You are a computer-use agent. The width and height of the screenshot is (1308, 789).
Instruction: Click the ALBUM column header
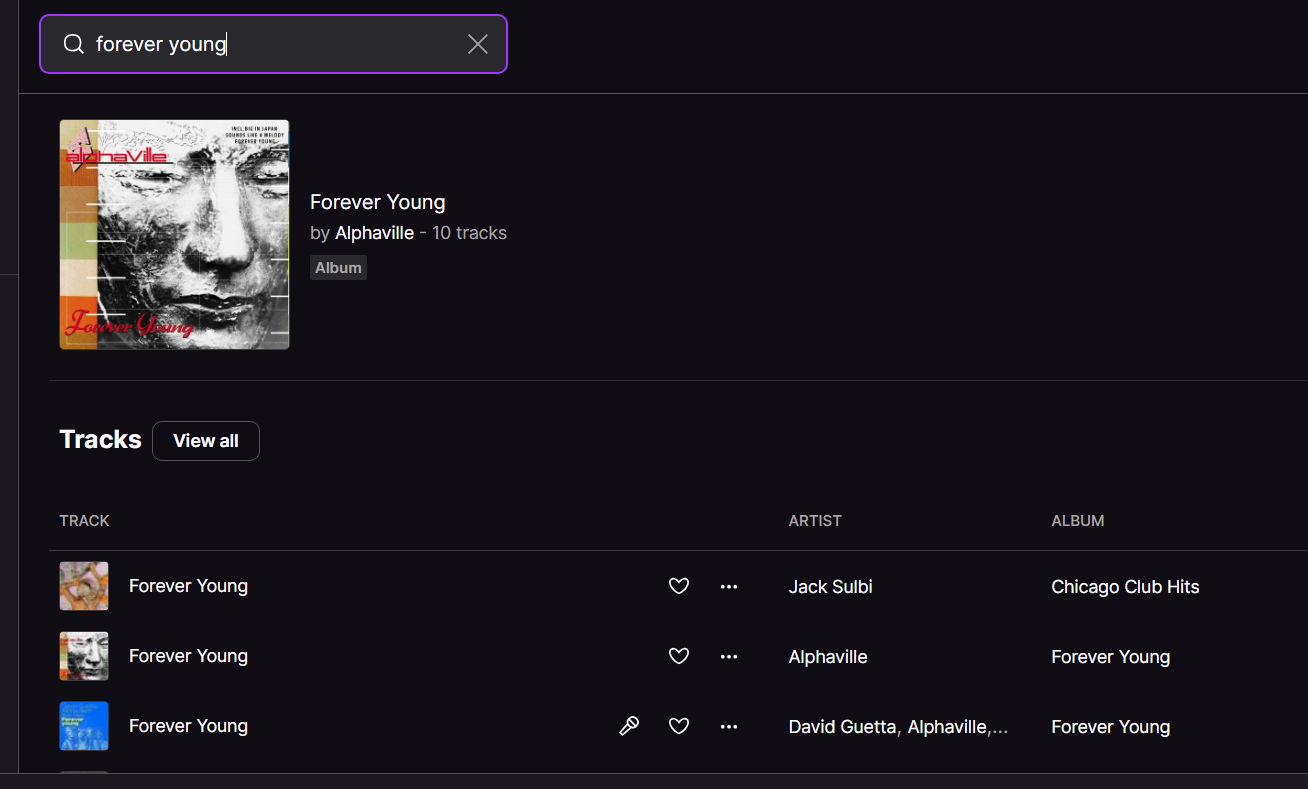click(x=1078, y=521)
